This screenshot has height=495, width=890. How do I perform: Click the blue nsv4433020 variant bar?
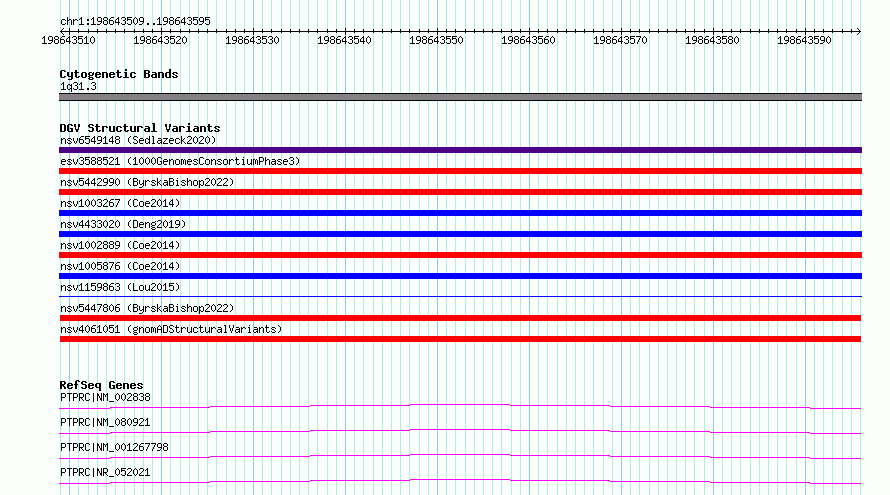tap(460, 234)
